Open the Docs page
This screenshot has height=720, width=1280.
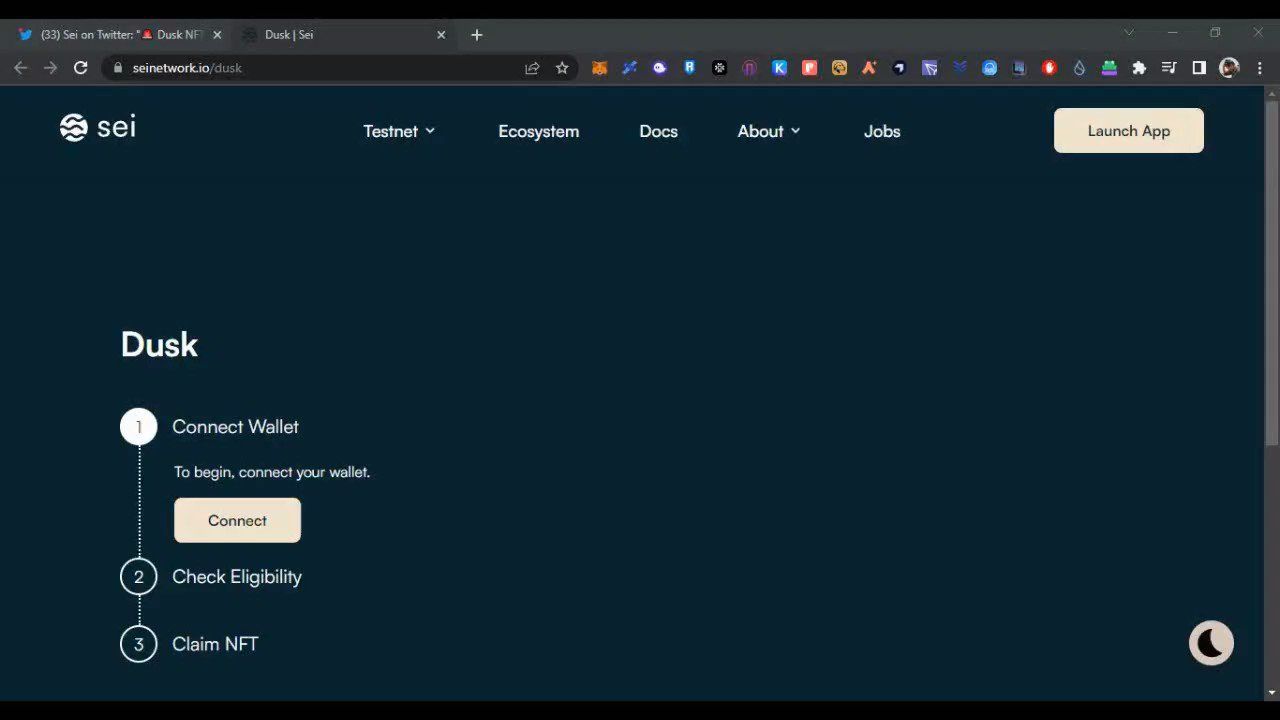[x=658, y=131]
